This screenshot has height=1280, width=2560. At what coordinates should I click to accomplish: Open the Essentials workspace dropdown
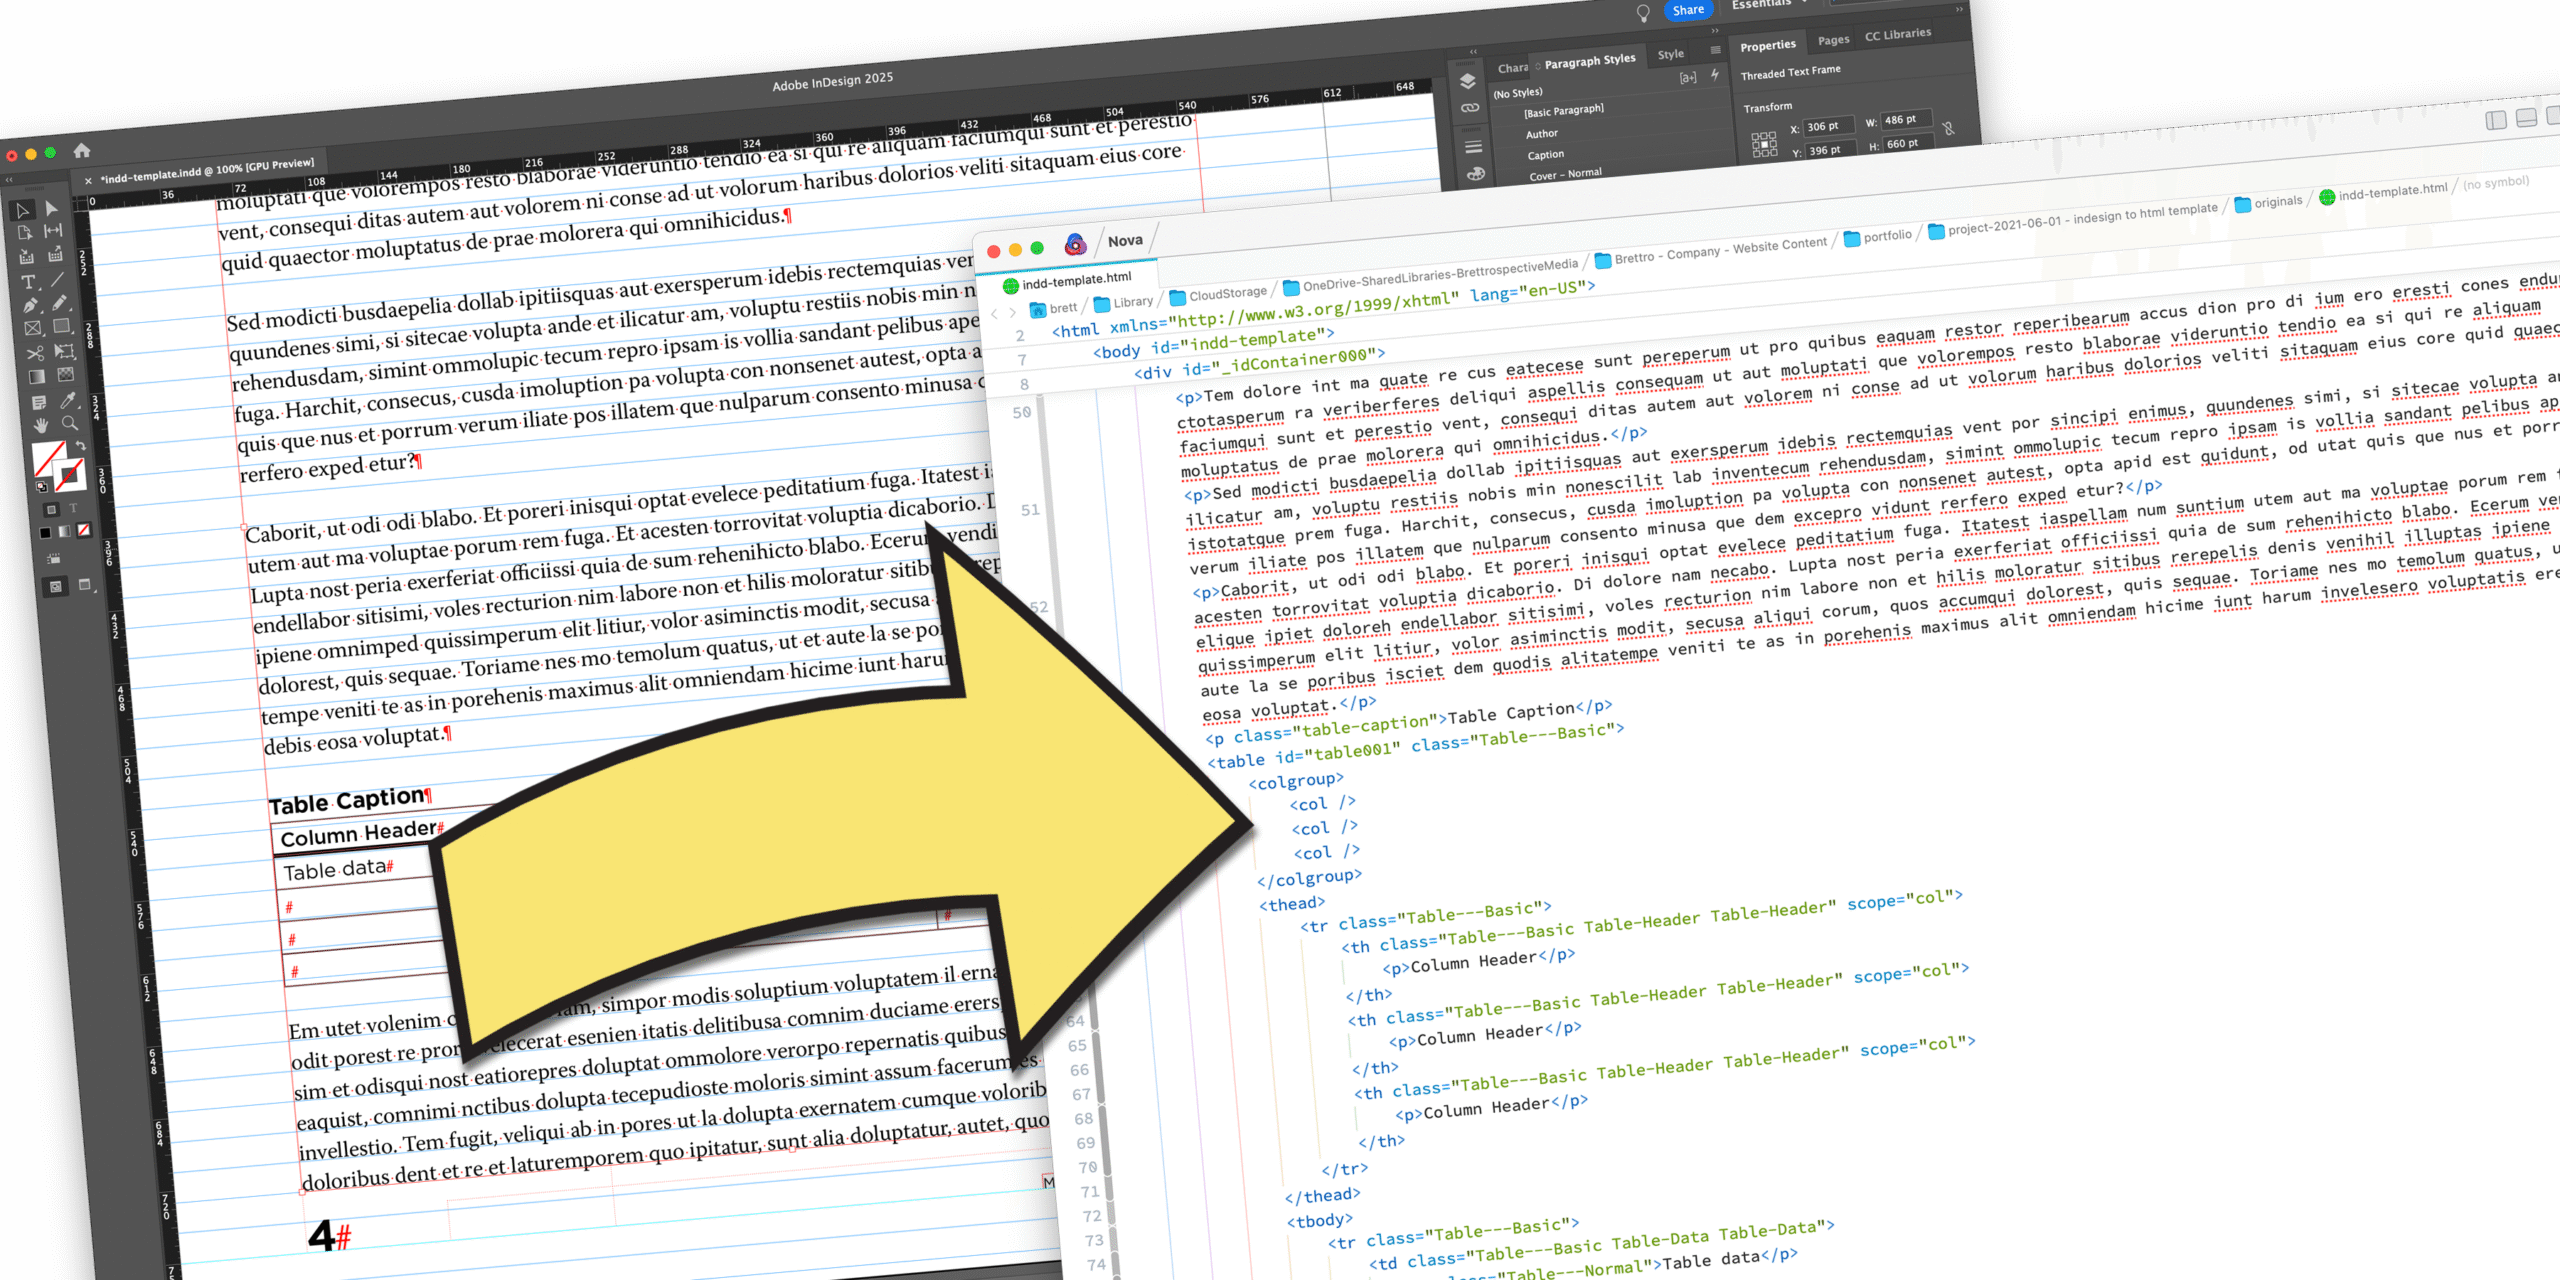[1768, 3]
